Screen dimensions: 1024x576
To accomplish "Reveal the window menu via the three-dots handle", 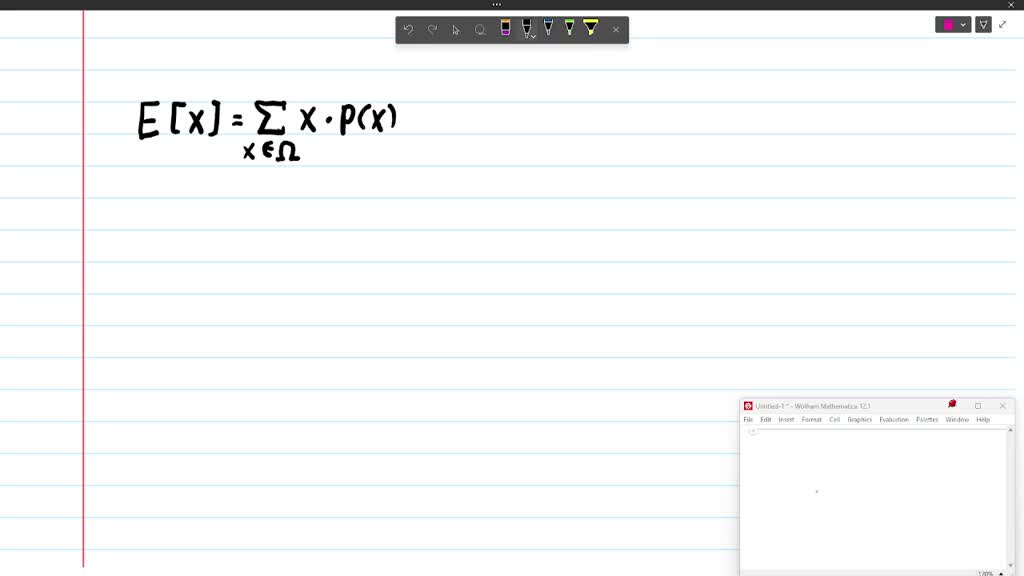I will coord(496,6).
